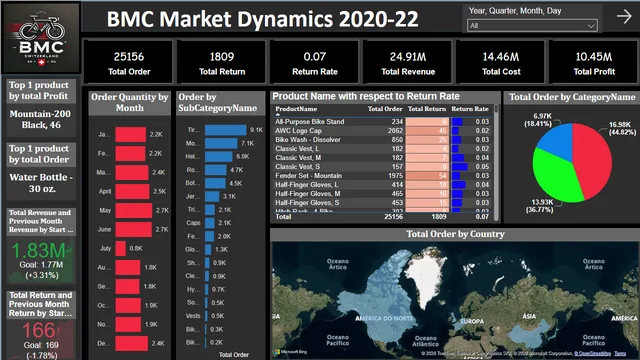Select the Fender Set - Mountain row
Viewport: 640px width, 360px height.
(x=382, y=176)
